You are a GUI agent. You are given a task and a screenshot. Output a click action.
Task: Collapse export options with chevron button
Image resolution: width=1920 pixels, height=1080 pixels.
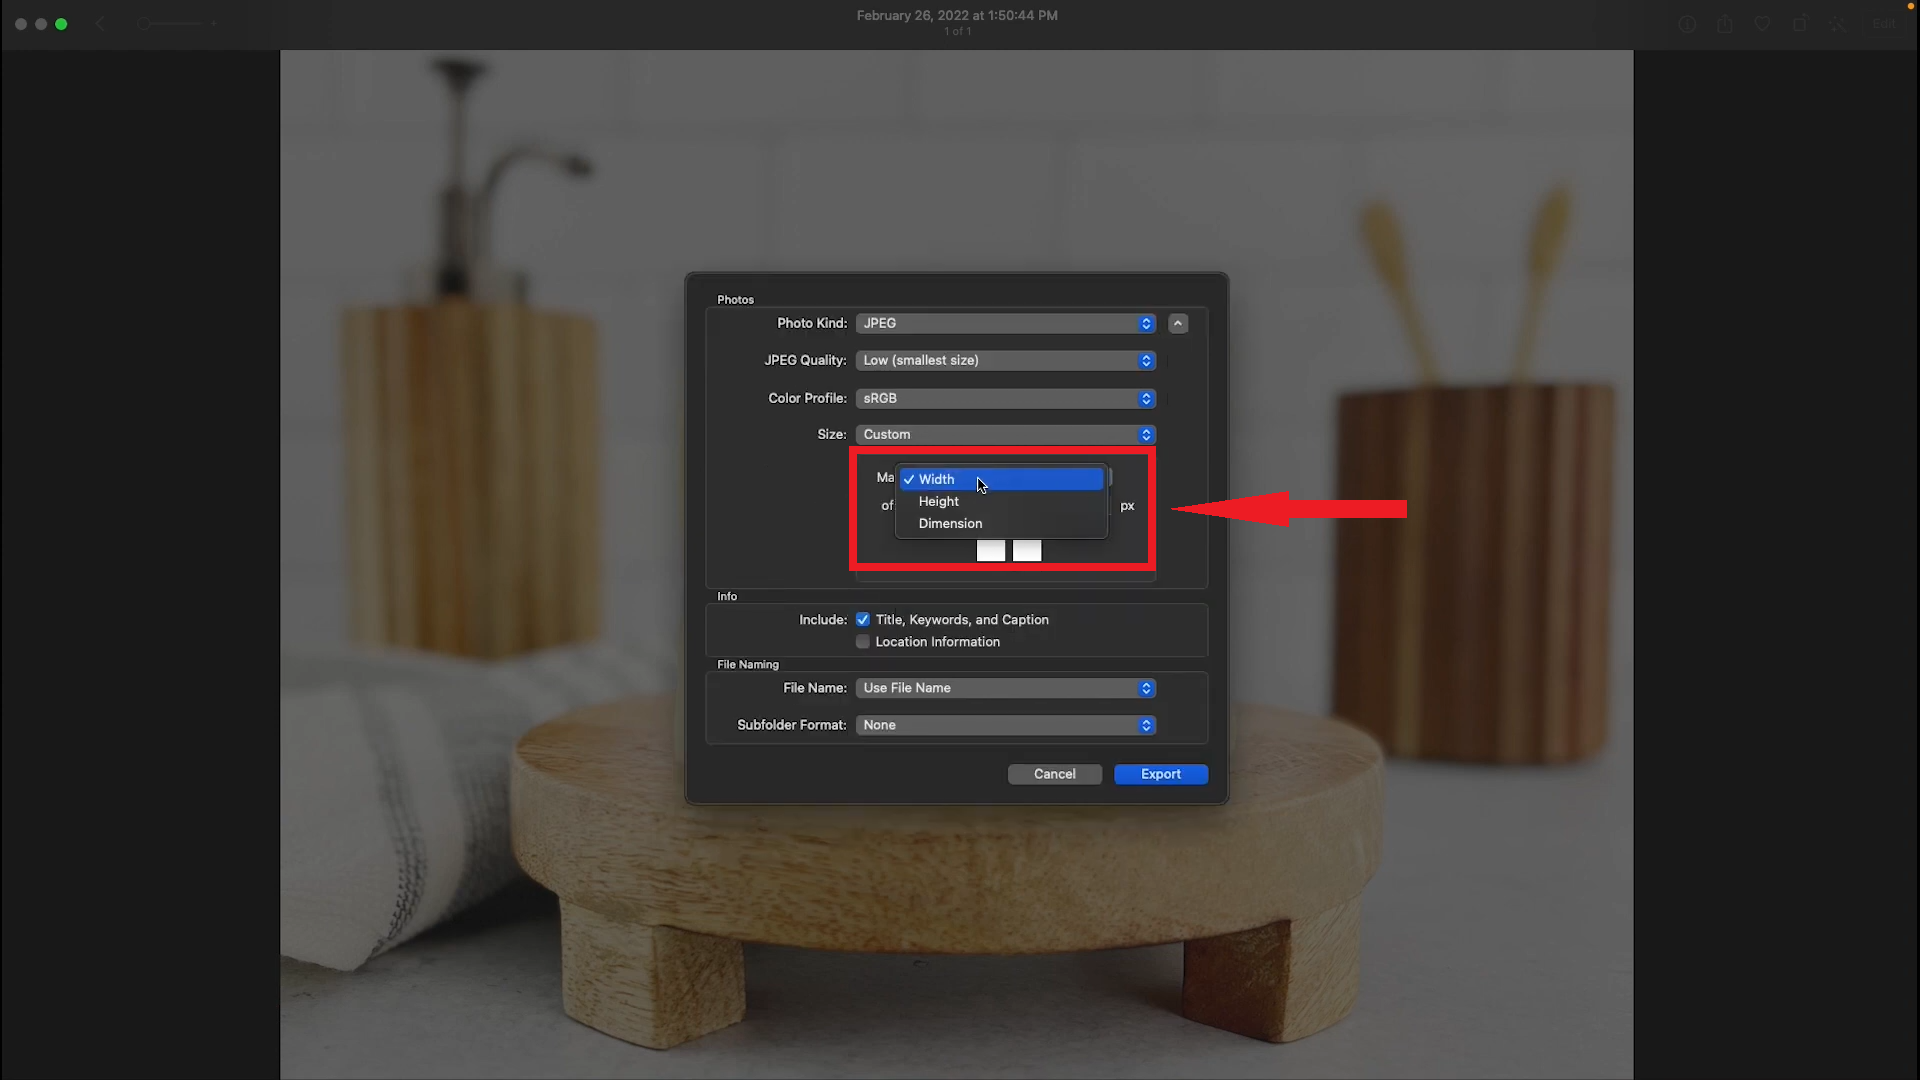pos(1178,323)
